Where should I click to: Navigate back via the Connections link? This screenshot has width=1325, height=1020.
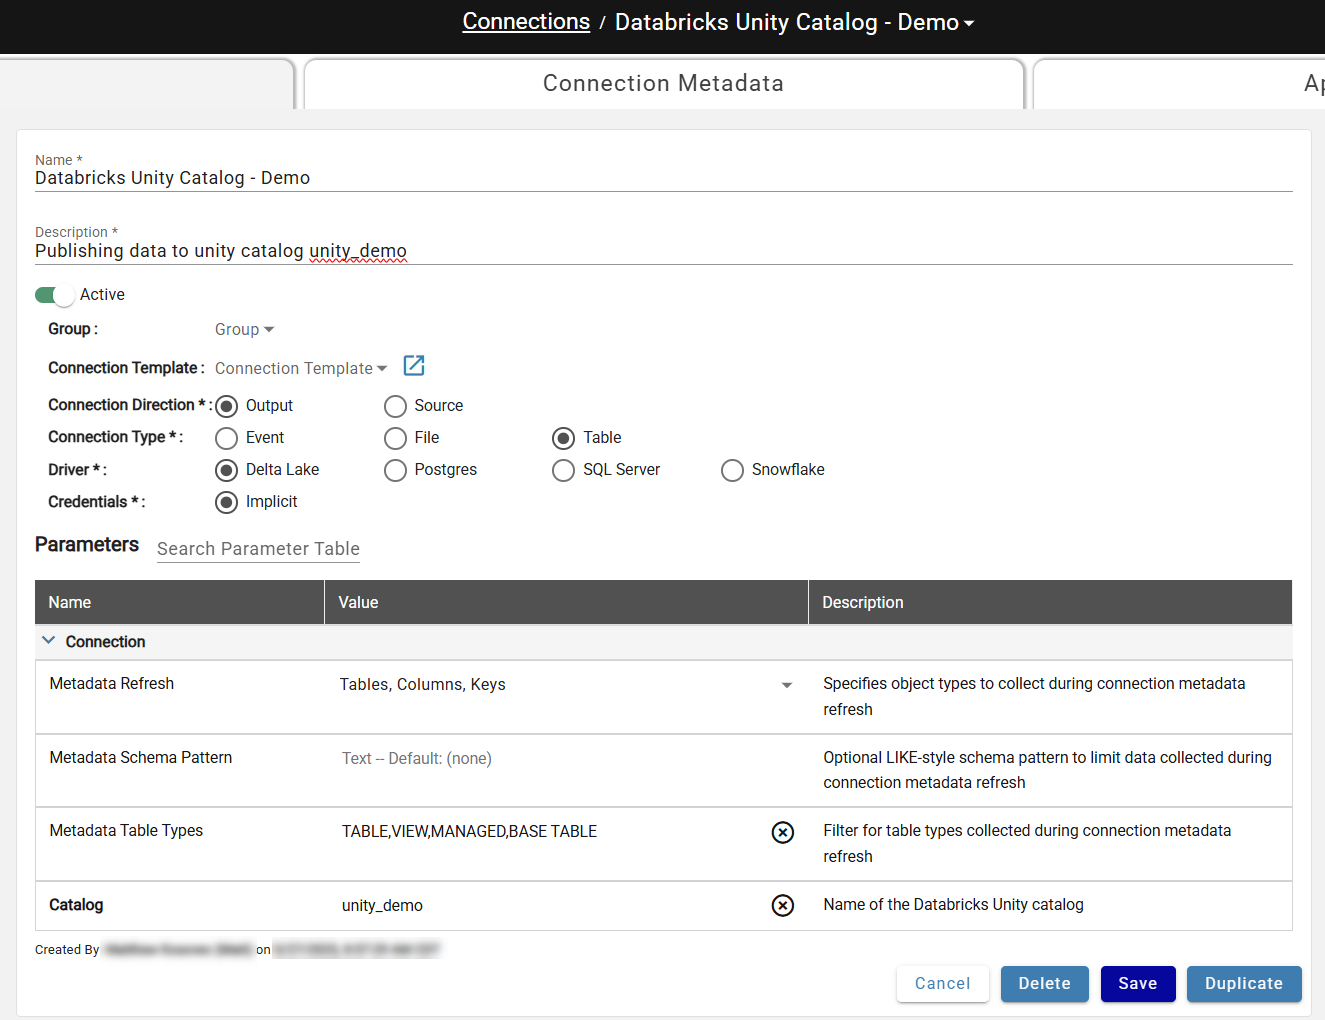(526, 21)
